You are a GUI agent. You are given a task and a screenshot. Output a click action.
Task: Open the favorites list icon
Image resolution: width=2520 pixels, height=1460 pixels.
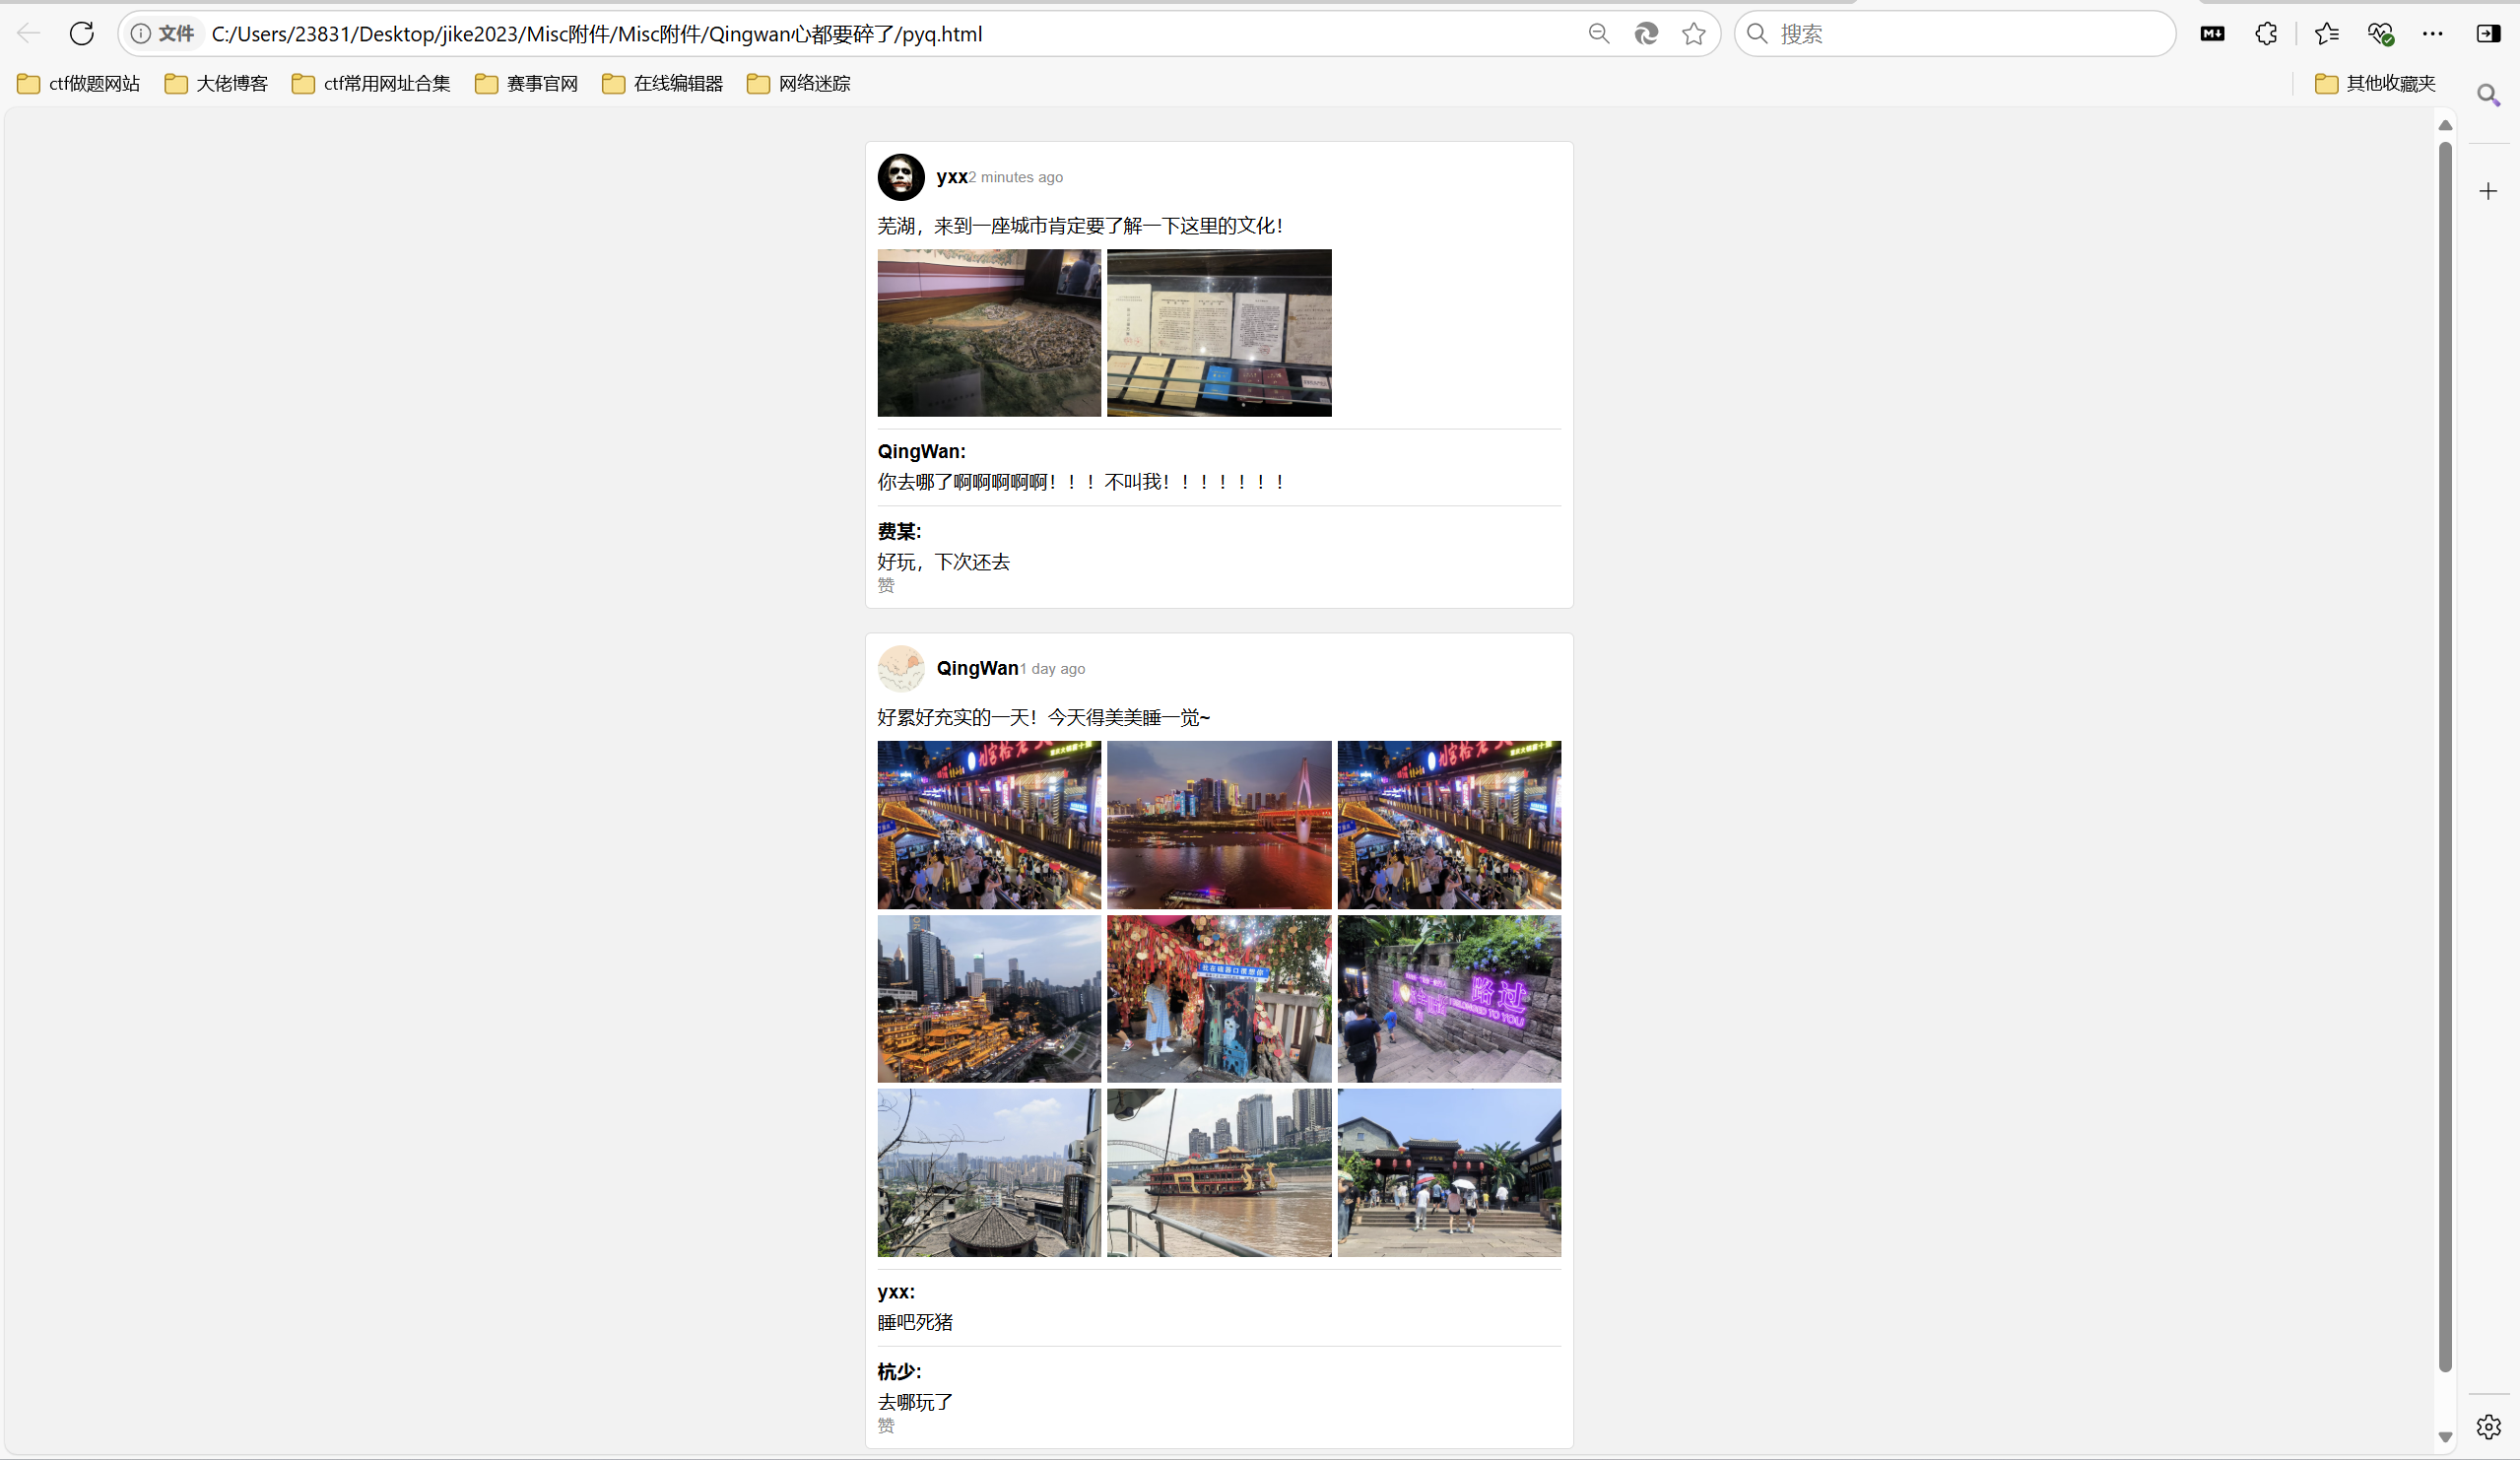(x=2326, y=34)
